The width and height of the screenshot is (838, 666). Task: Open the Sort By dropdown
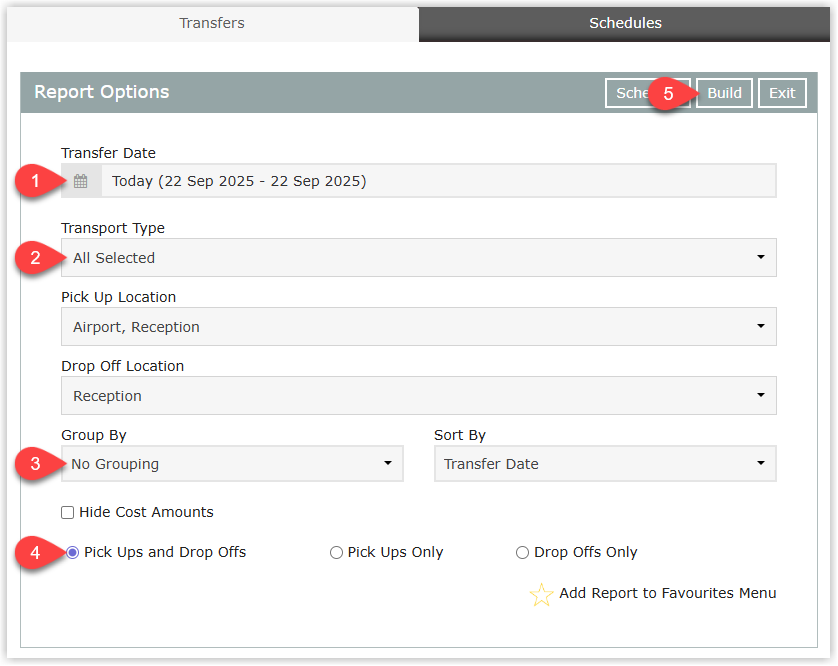pyautogui.click(x=605, y=463)
